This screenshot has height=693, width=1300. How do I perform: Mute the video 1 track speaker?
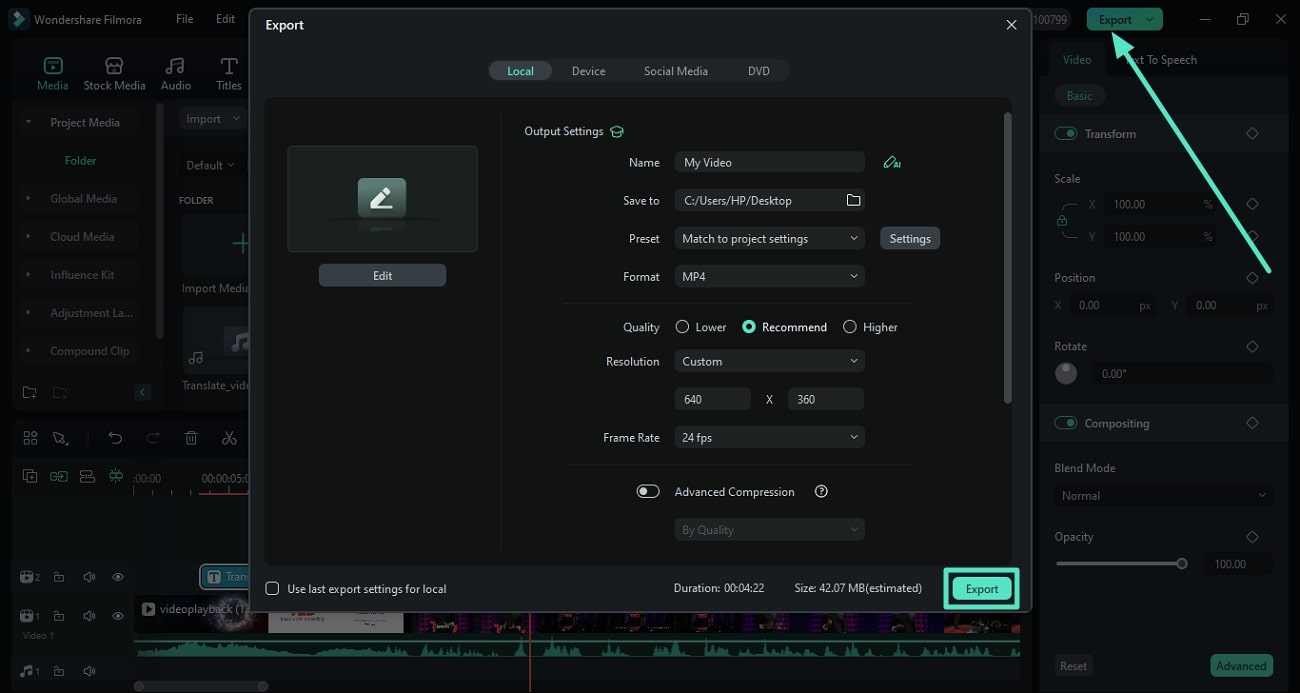coord(89,616)
